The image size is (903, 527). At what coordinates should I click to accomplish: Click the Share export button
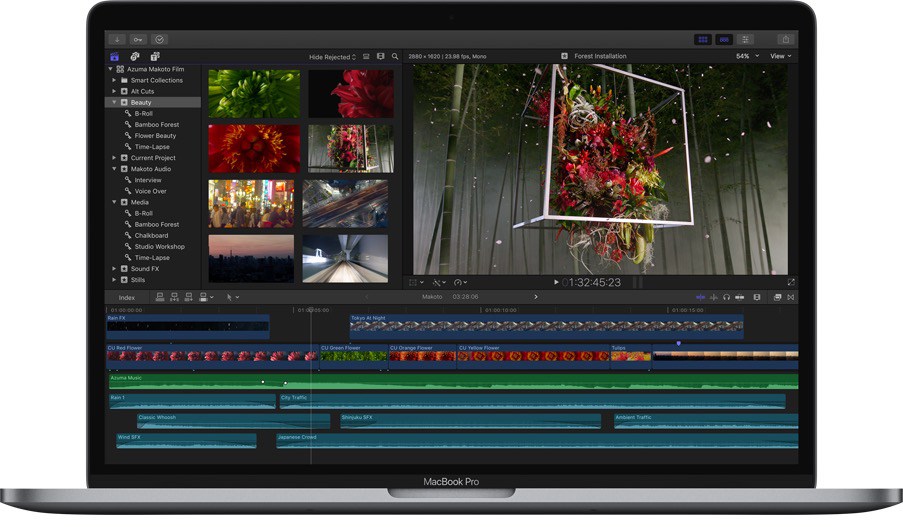(x=786, y=39)
